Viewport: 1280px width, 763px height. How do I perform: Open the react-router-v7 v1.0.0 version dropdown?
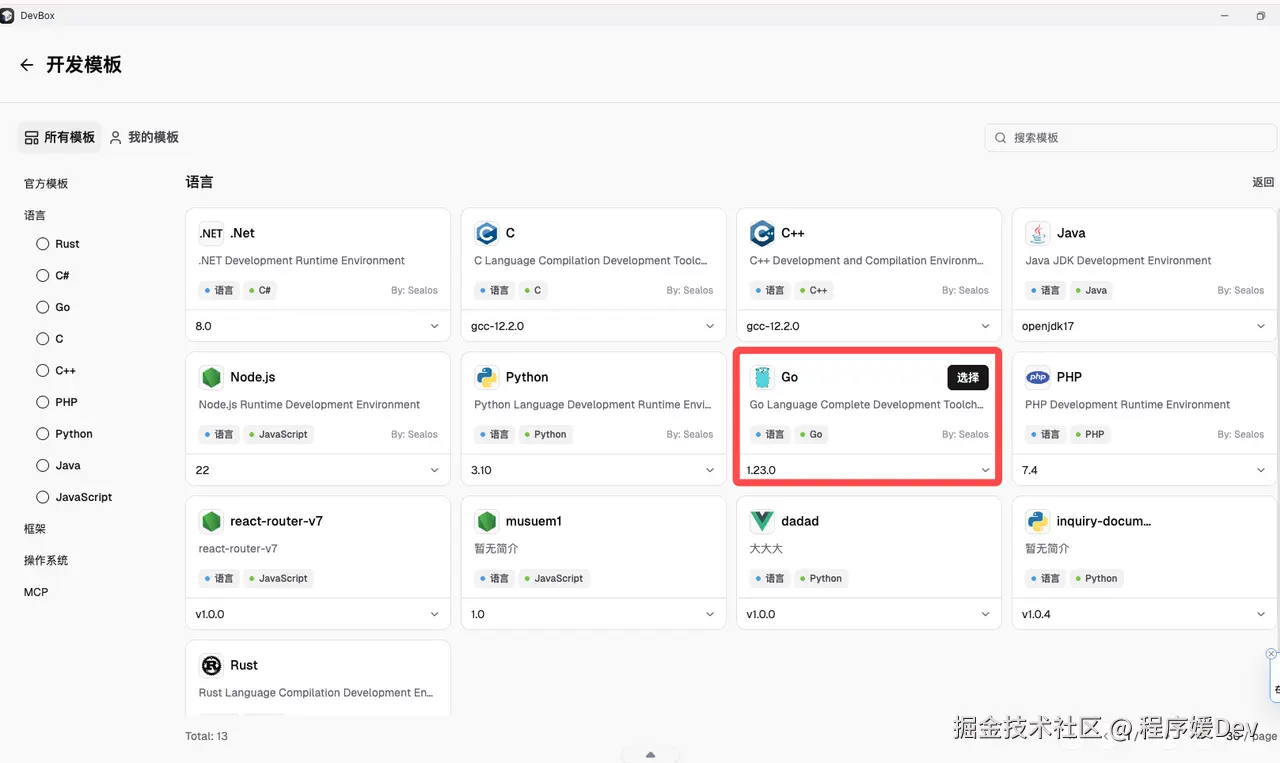pos(318,614)
